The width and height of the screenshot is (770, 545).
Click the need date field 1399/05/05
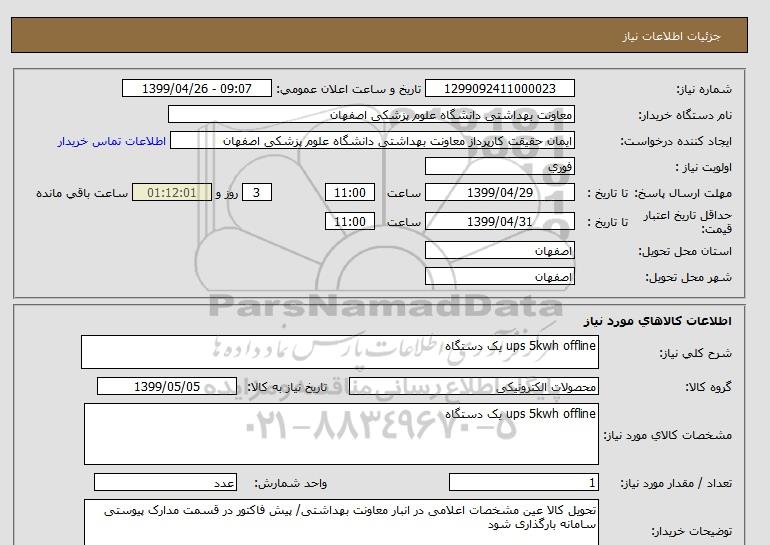point(167,386)
